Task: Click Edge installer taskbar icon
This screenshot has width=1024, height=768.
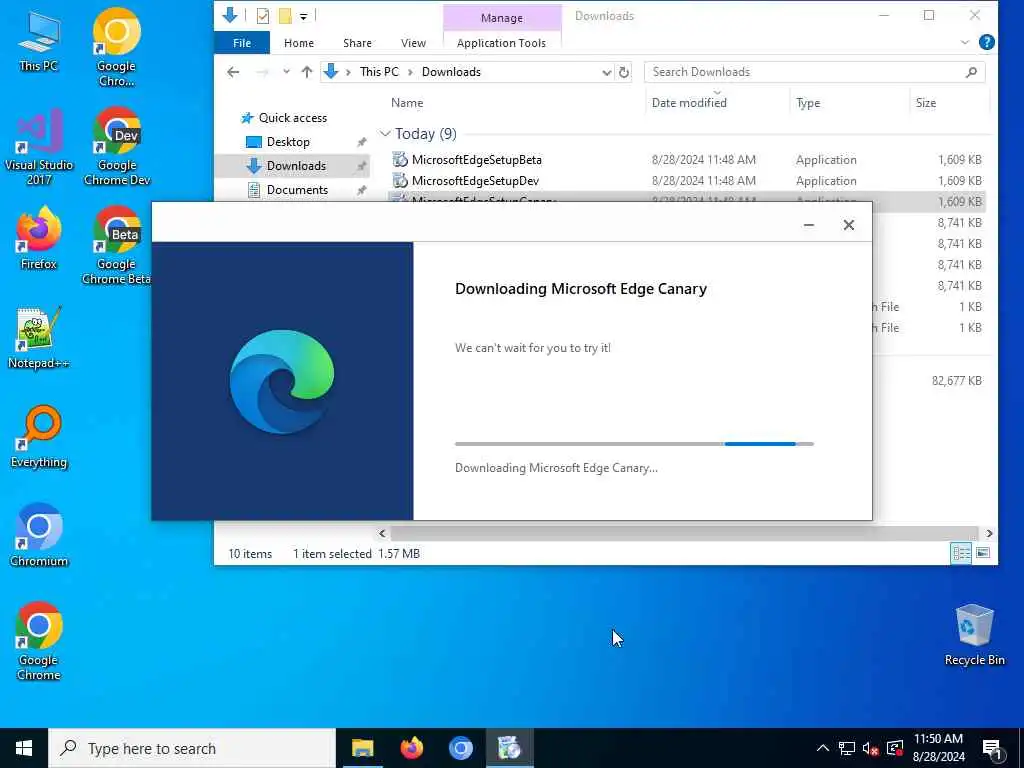Action: 509,748
